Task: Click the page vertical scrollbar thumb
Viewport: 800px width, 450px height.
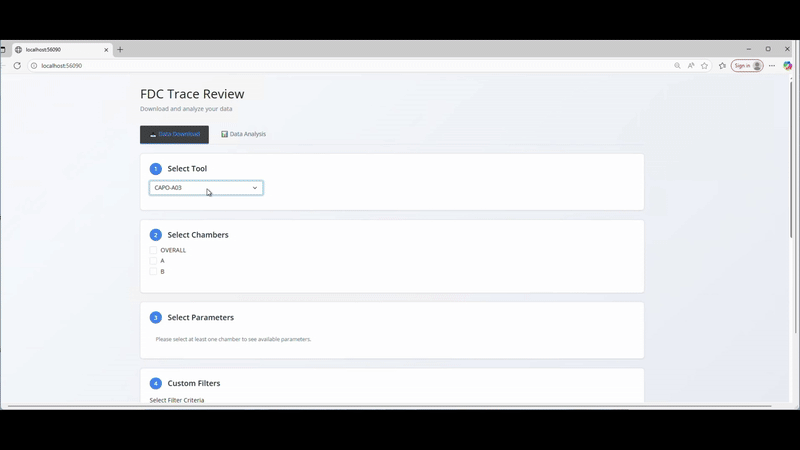Action: (792, 158)
